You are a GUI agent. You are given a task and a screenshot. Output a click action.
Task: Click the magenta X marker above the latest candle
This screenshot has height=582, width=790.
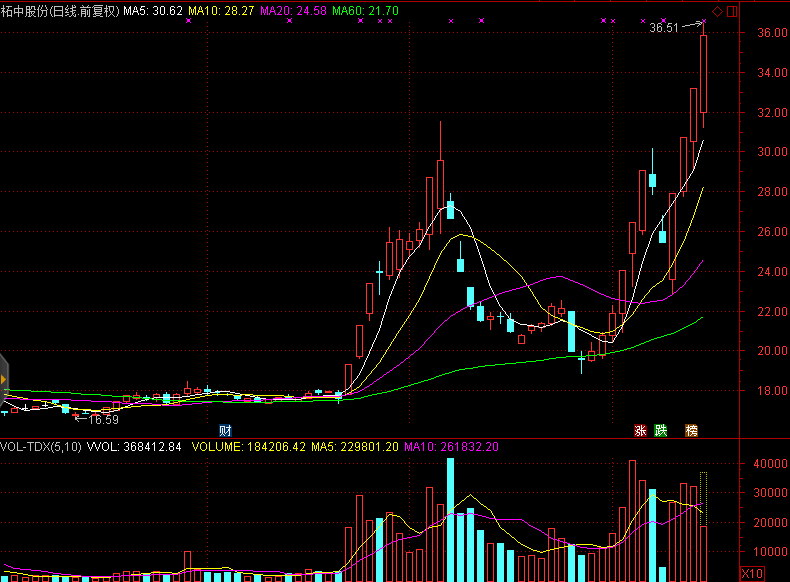(x=703, y=21)
